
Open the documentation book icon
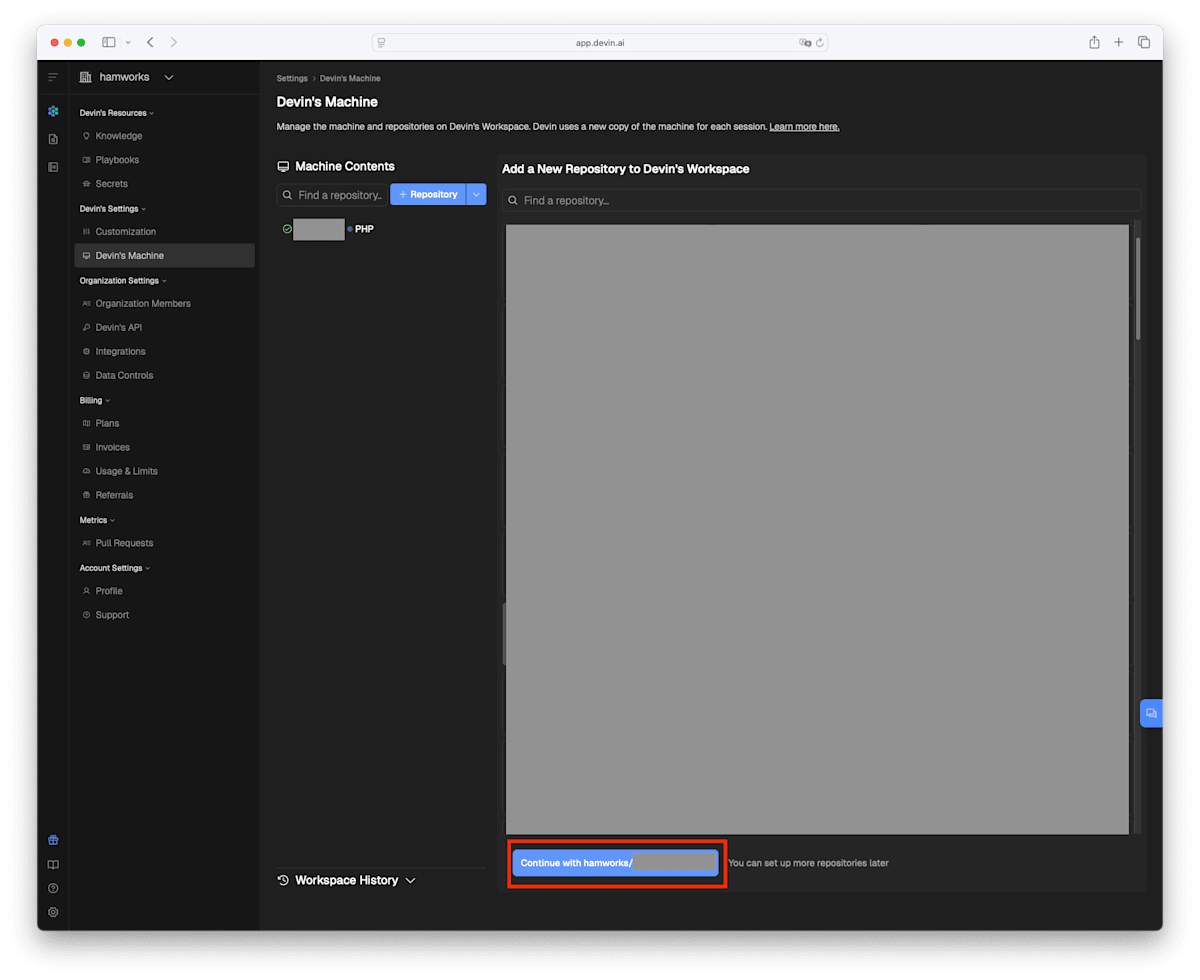(x=53, y=864)
